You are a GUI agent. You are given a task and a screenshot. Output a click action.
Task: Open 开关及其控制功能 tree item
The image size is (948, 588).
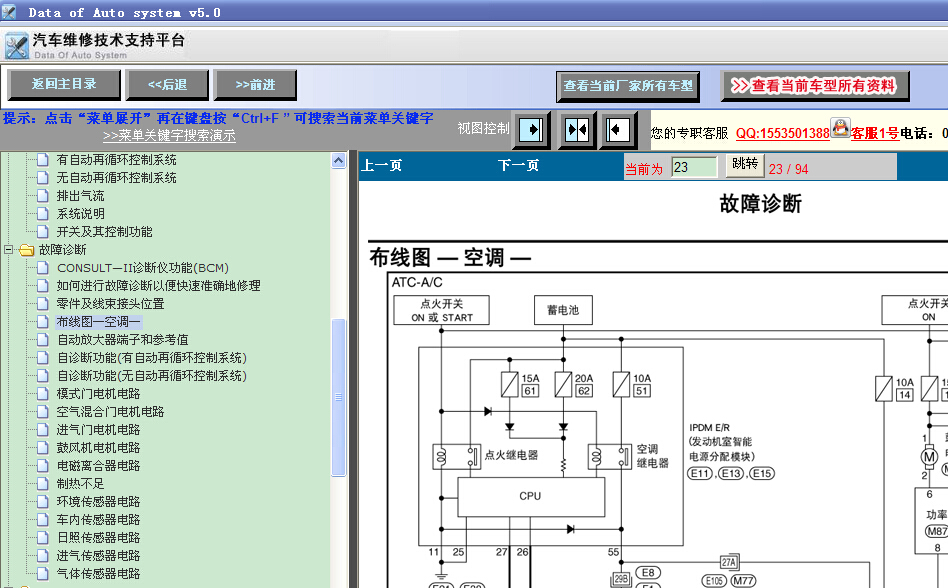(105, 231)
